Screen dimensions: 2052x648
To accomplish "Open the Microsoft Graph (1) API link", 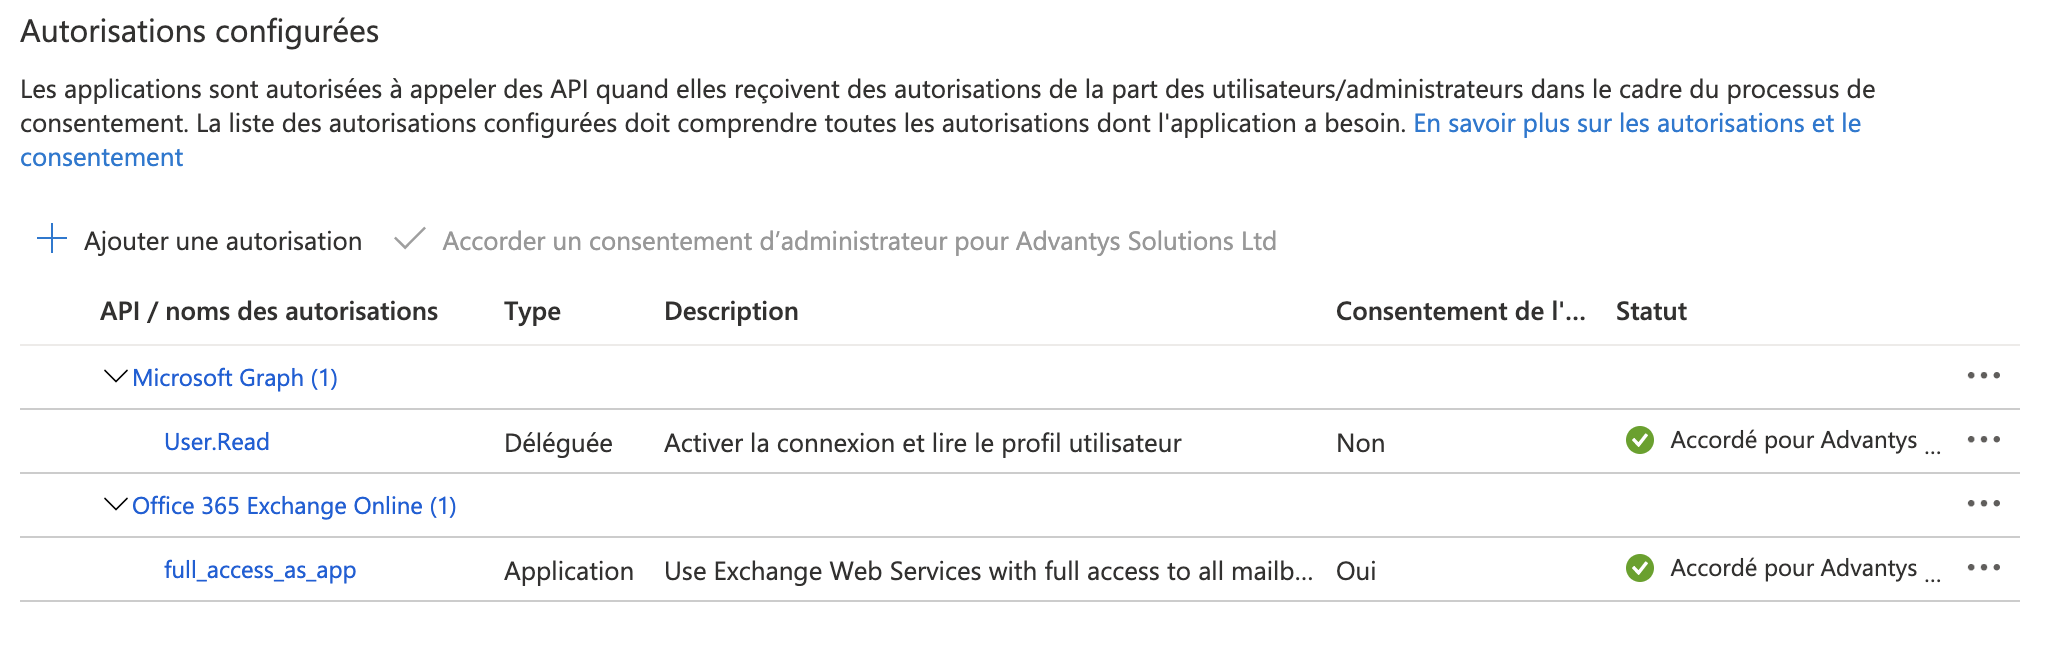I will 235,378.
